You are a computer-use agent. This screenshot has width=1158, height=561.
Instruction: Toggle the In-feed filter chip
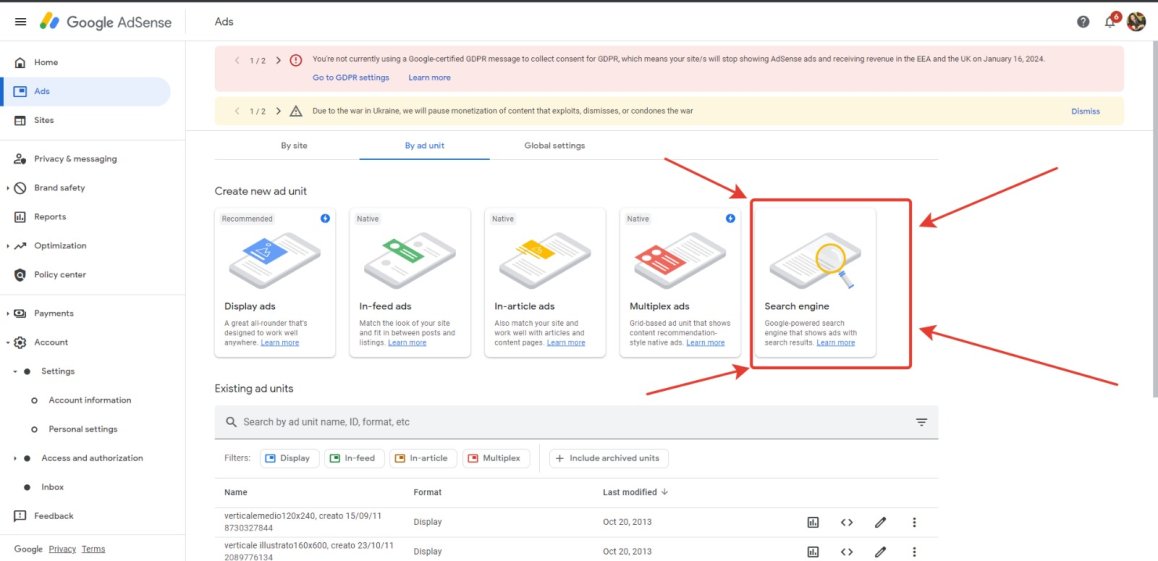[354, 458]
